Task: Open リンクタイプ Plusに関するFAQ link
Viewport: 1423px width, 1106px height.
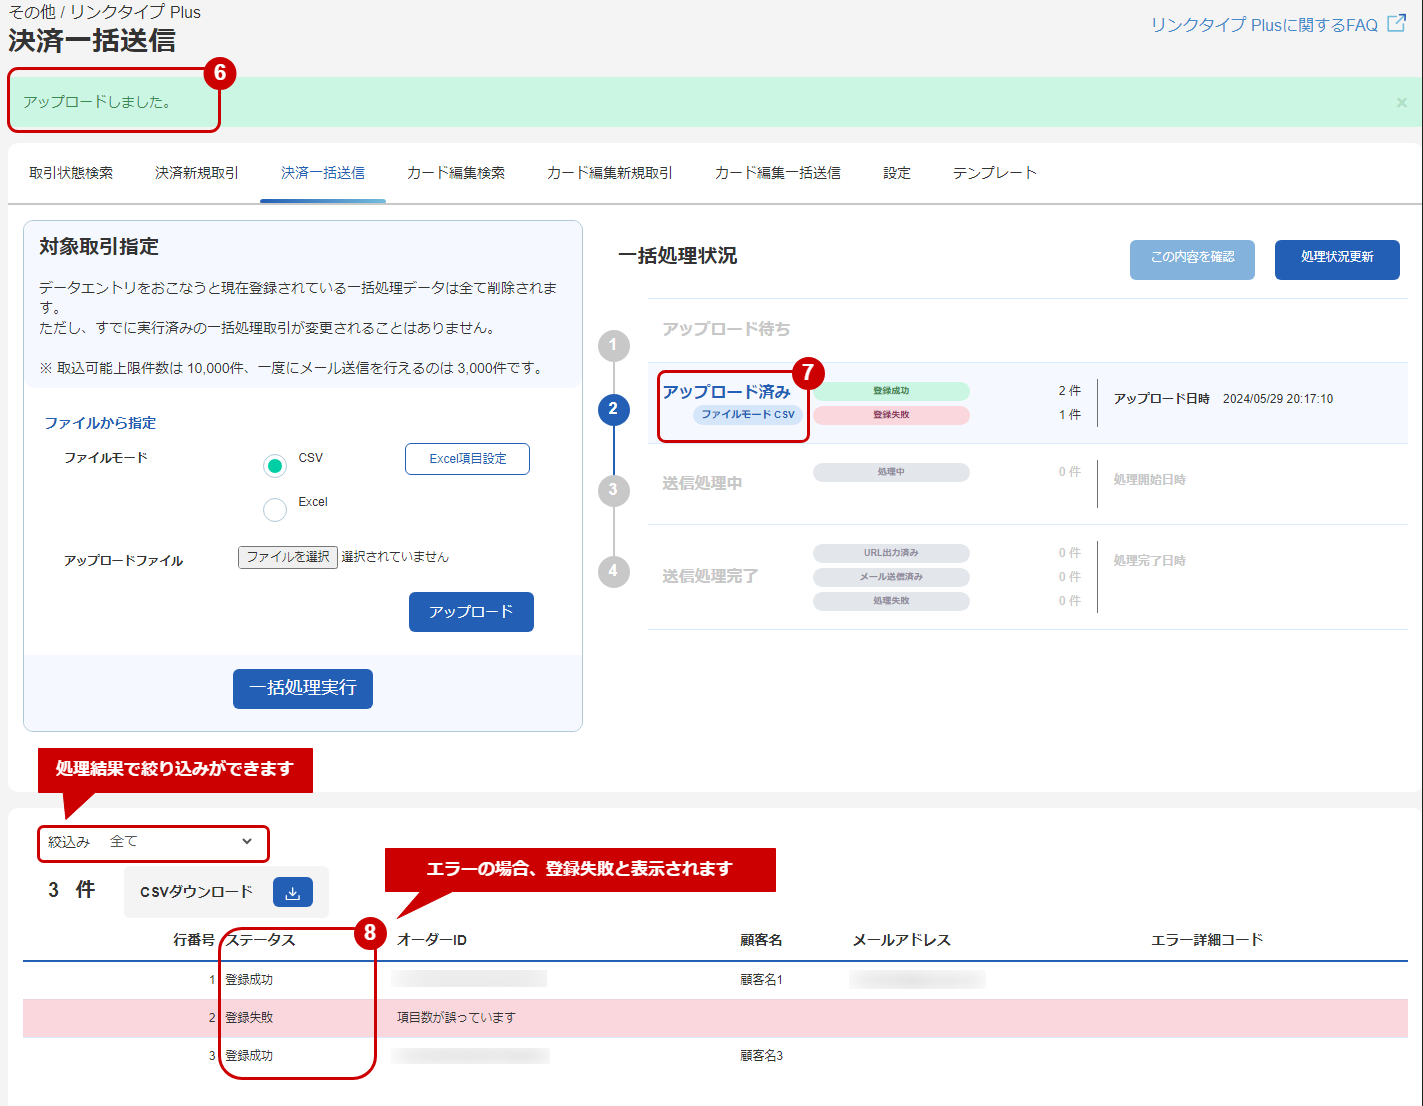Action: [1264, 25]
